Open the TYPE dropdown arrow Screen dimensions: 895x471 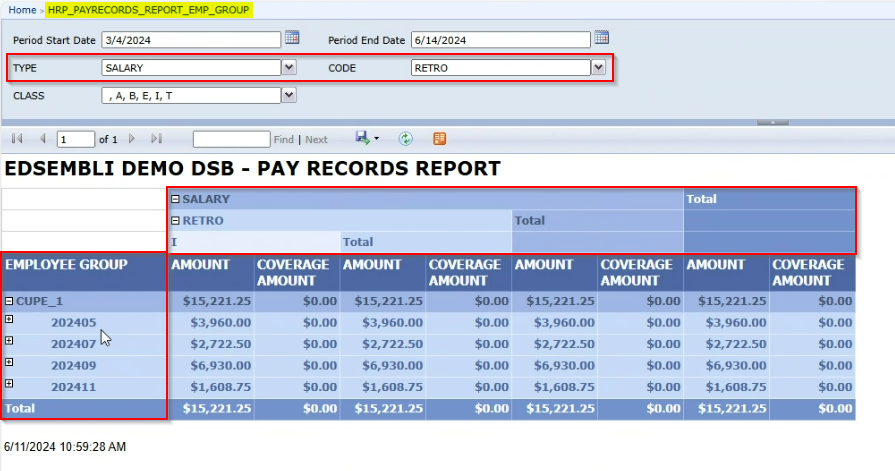(x=289, y=67)
